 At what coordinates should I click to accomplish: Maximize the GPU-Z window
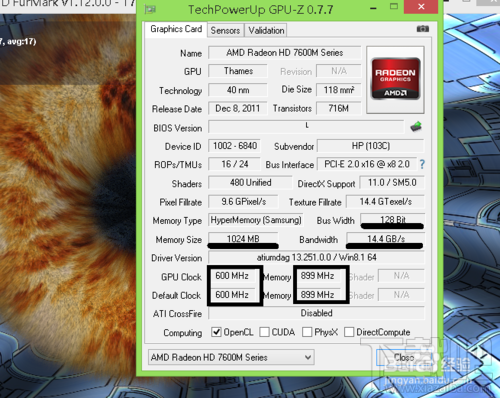point(394,7)
